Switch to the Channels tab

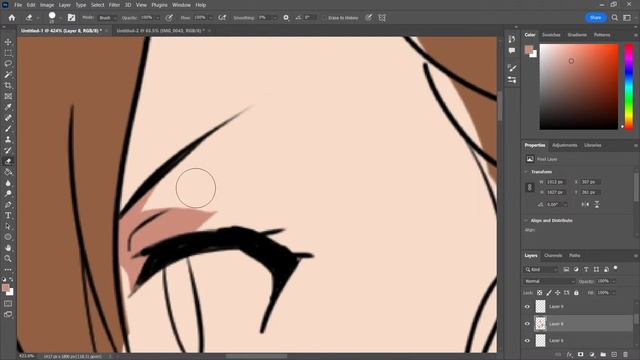coord(553,256)
